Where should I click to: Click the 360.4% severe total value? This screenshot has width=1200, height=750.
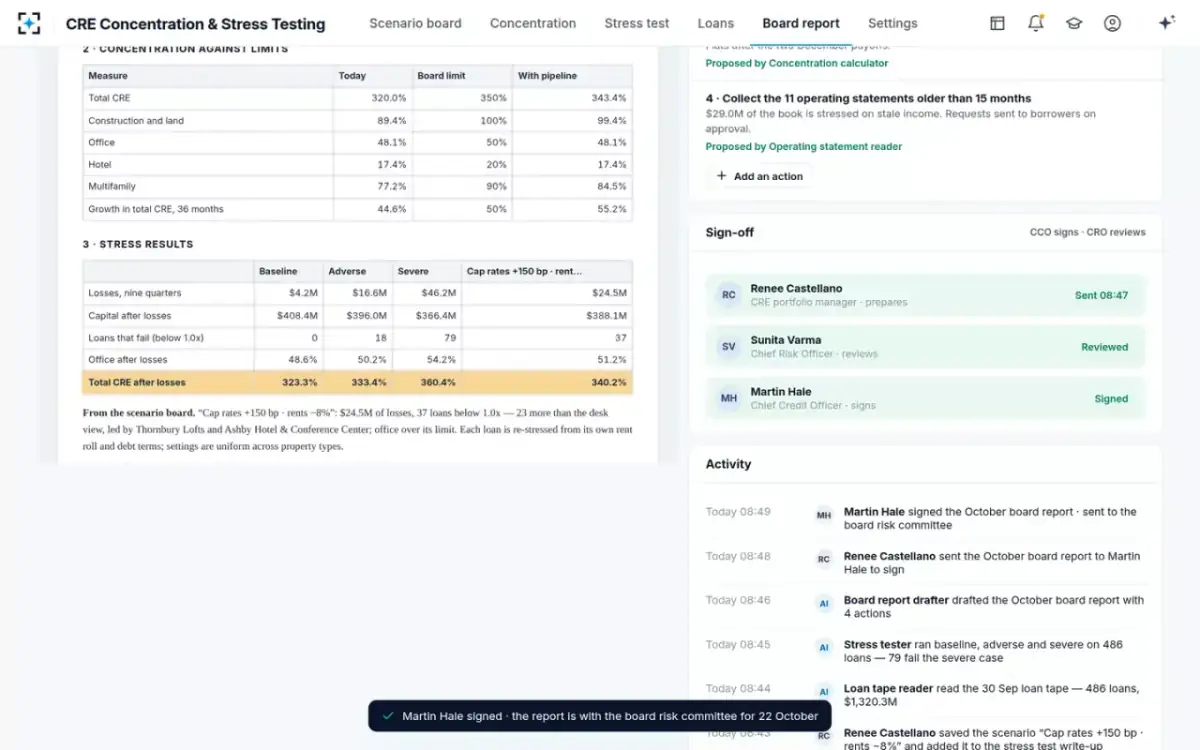(438, 382)
